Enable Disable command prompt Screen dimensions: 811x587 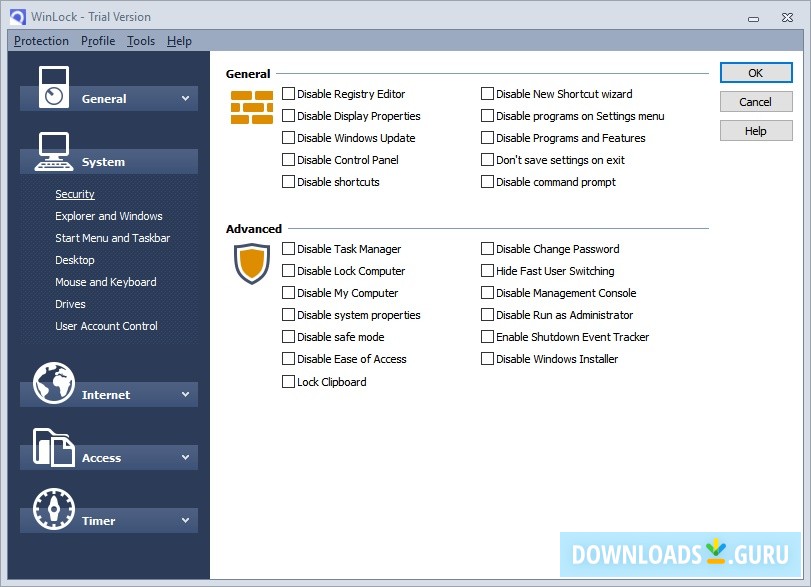(x=487, y=181)
